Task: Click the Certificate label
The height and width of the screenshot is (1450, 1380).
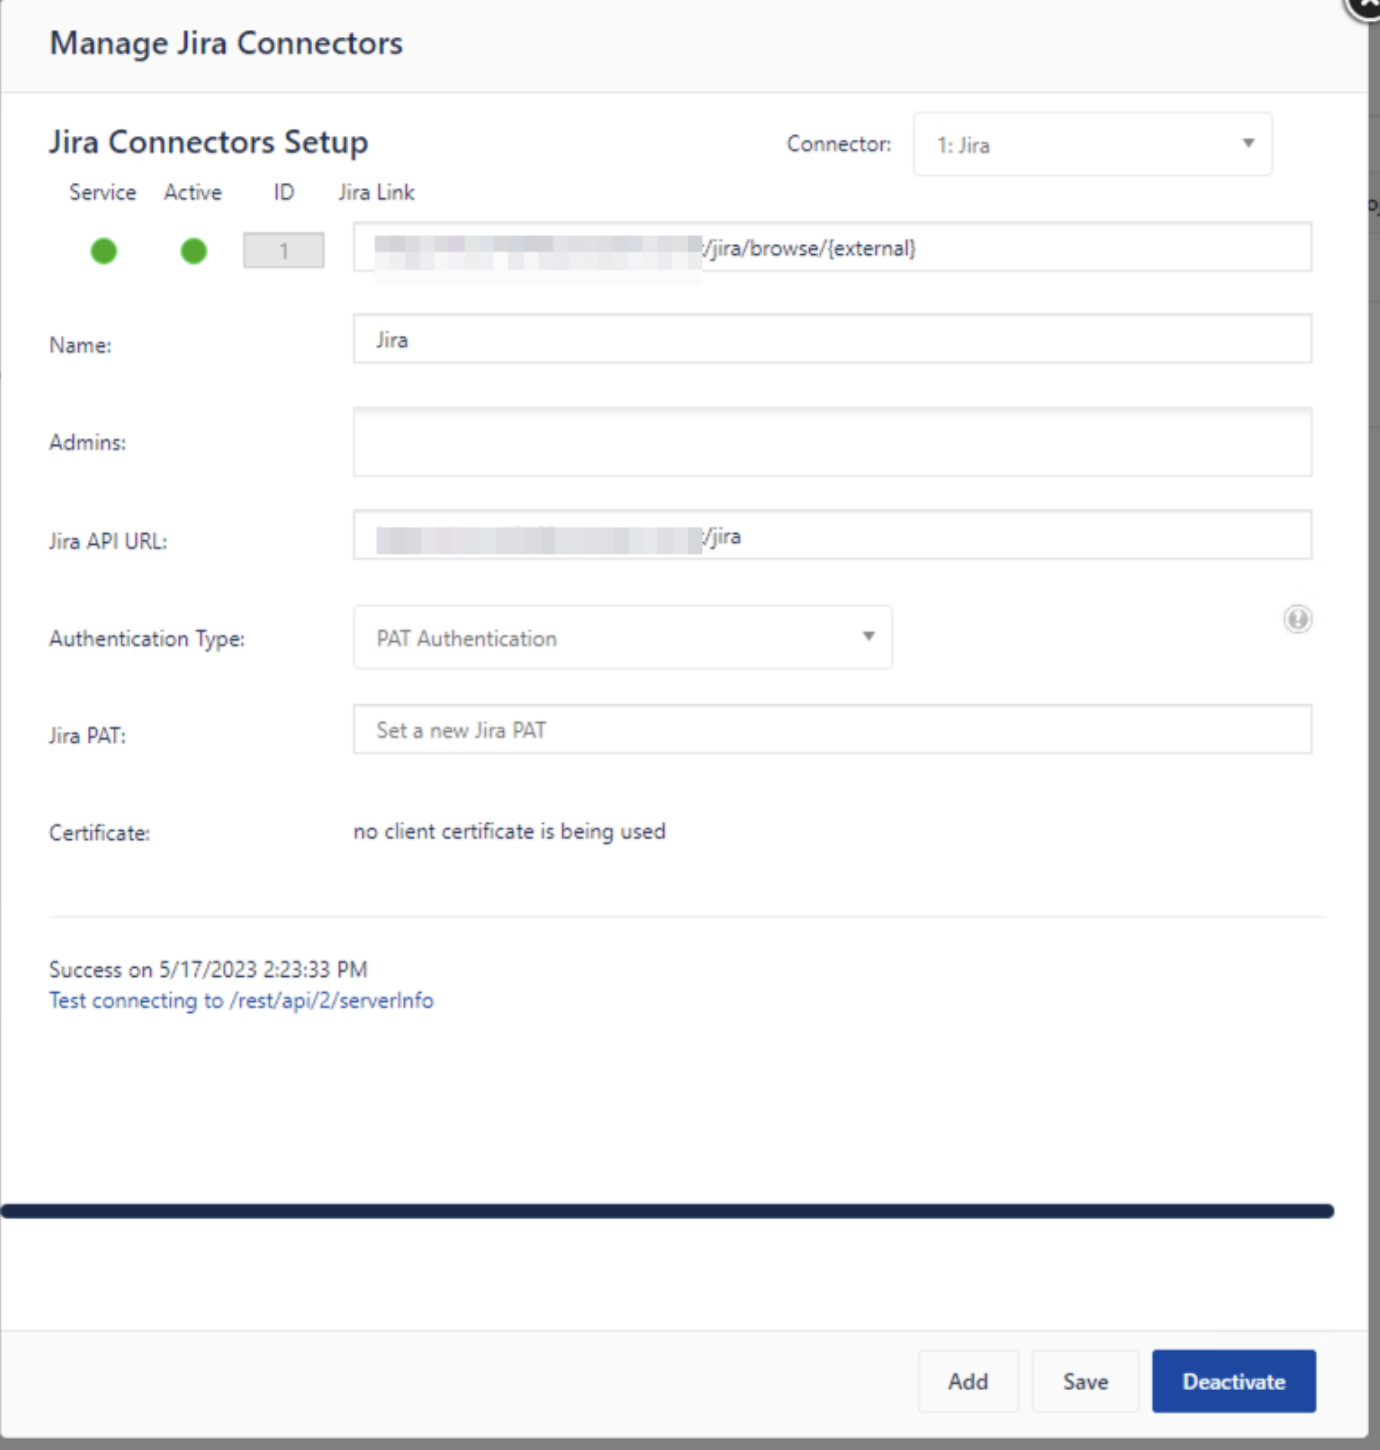Action: tap(99, 833)
